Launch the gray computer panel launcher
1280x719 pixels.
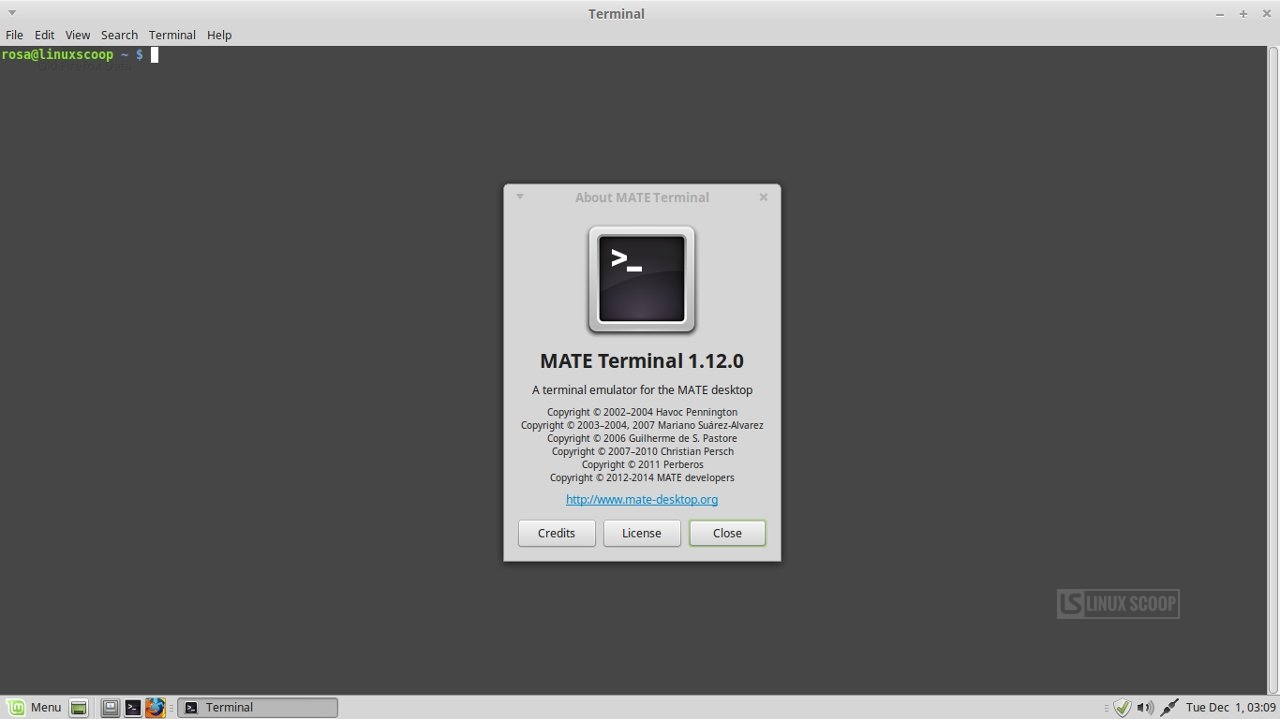[x=111, y=707]
